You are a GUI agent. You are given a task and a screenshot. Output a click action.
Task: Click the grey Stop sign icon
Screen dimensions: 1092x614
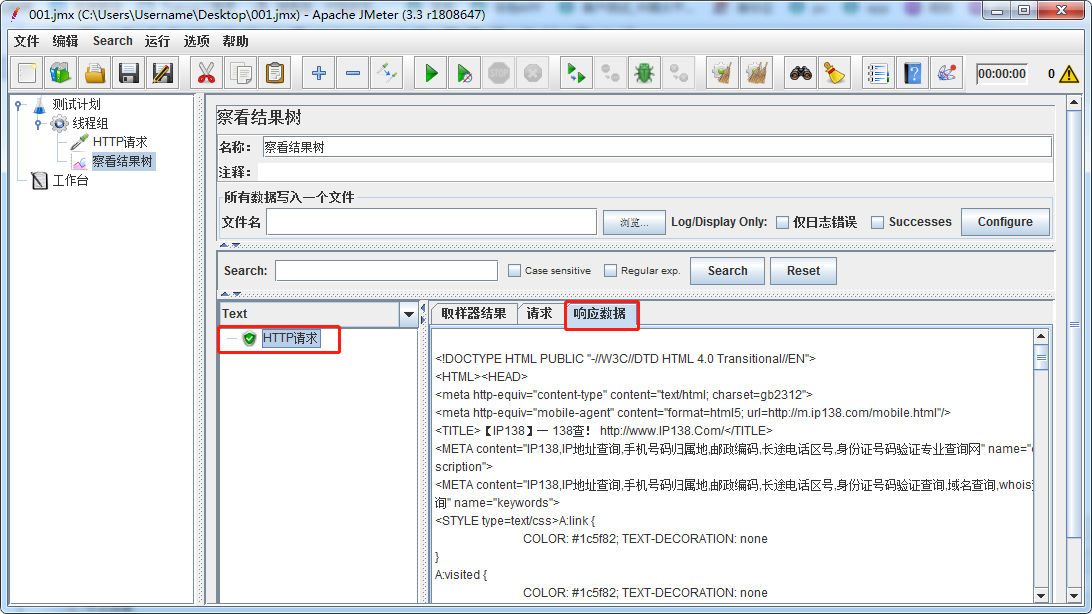point(499,73)
